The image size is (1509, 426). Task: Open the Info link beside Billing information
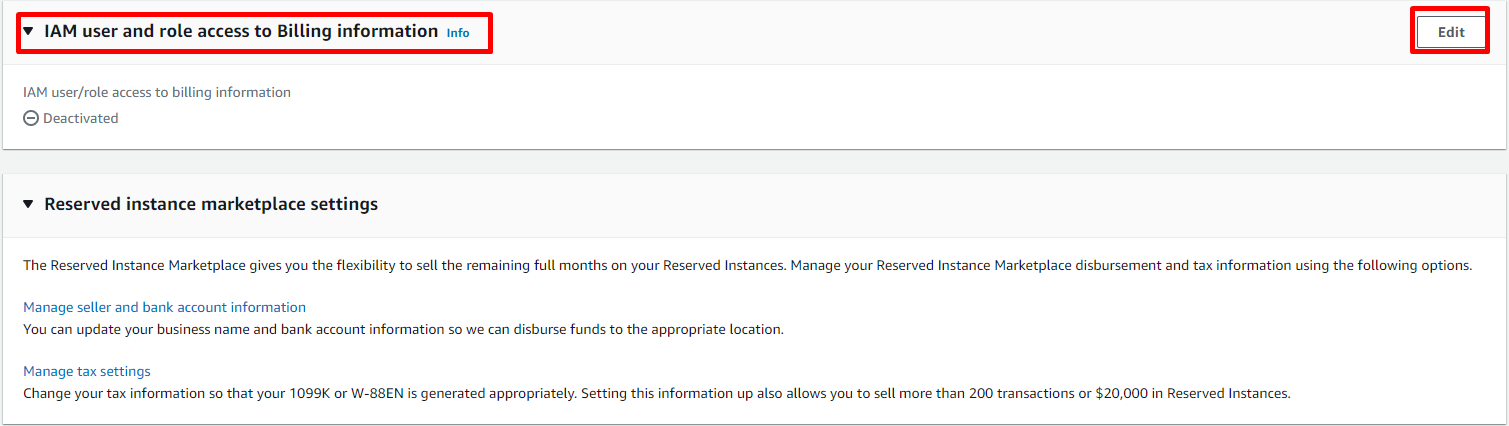tap(458, 33)
